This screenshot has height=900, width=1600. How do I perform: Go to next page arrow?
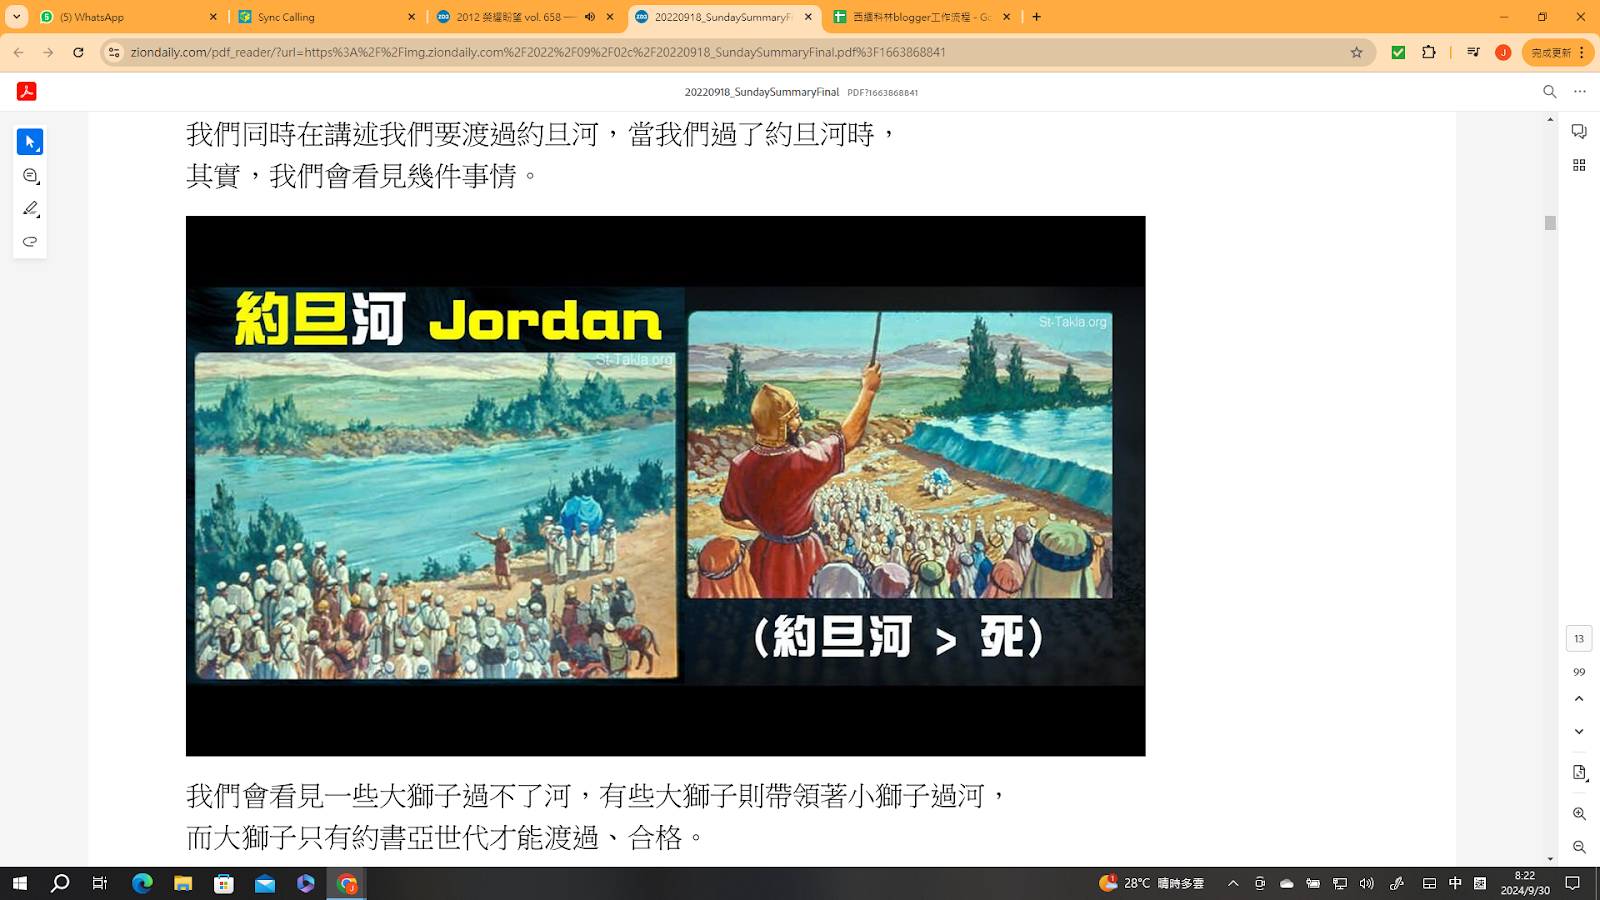1579,732
